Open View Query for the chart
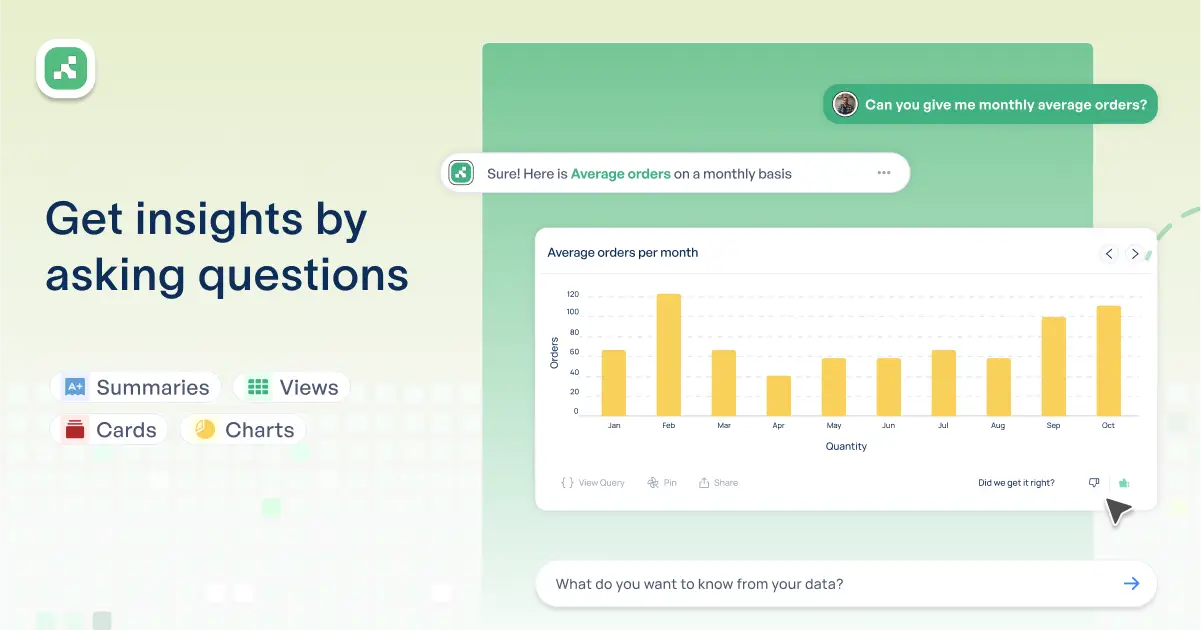Screen dimensions: 1201x630 tap(593, 483)
